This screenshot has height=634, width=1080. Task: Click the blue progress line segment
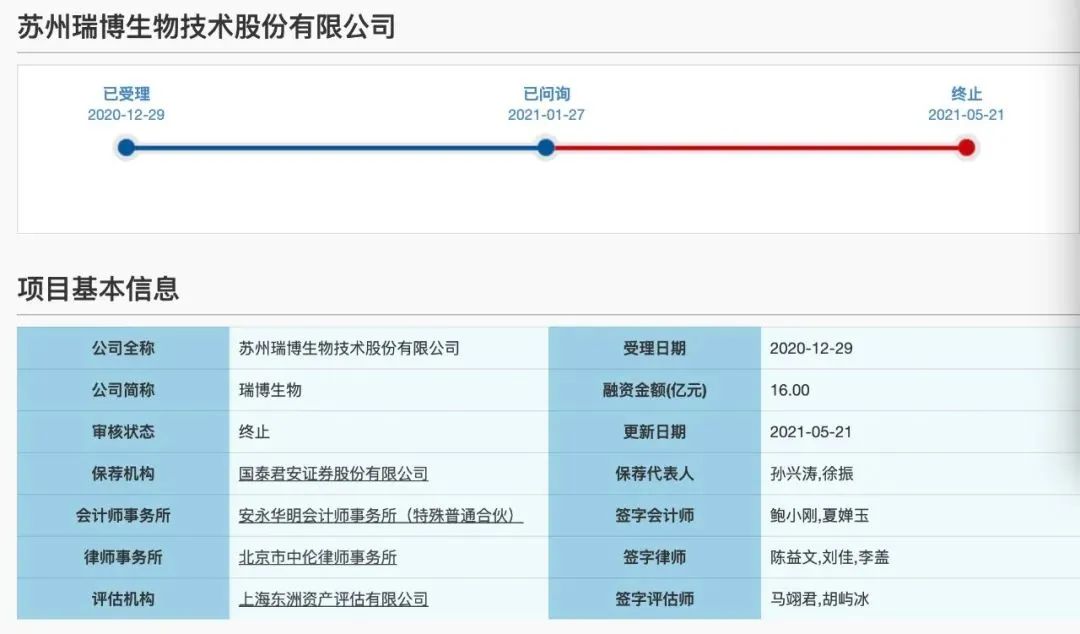[335, 148]
